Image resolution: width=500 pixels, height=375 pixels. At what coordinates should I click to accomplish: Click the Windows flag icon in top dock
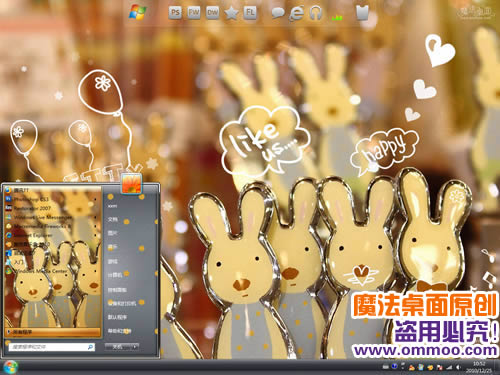click(138, 13)
